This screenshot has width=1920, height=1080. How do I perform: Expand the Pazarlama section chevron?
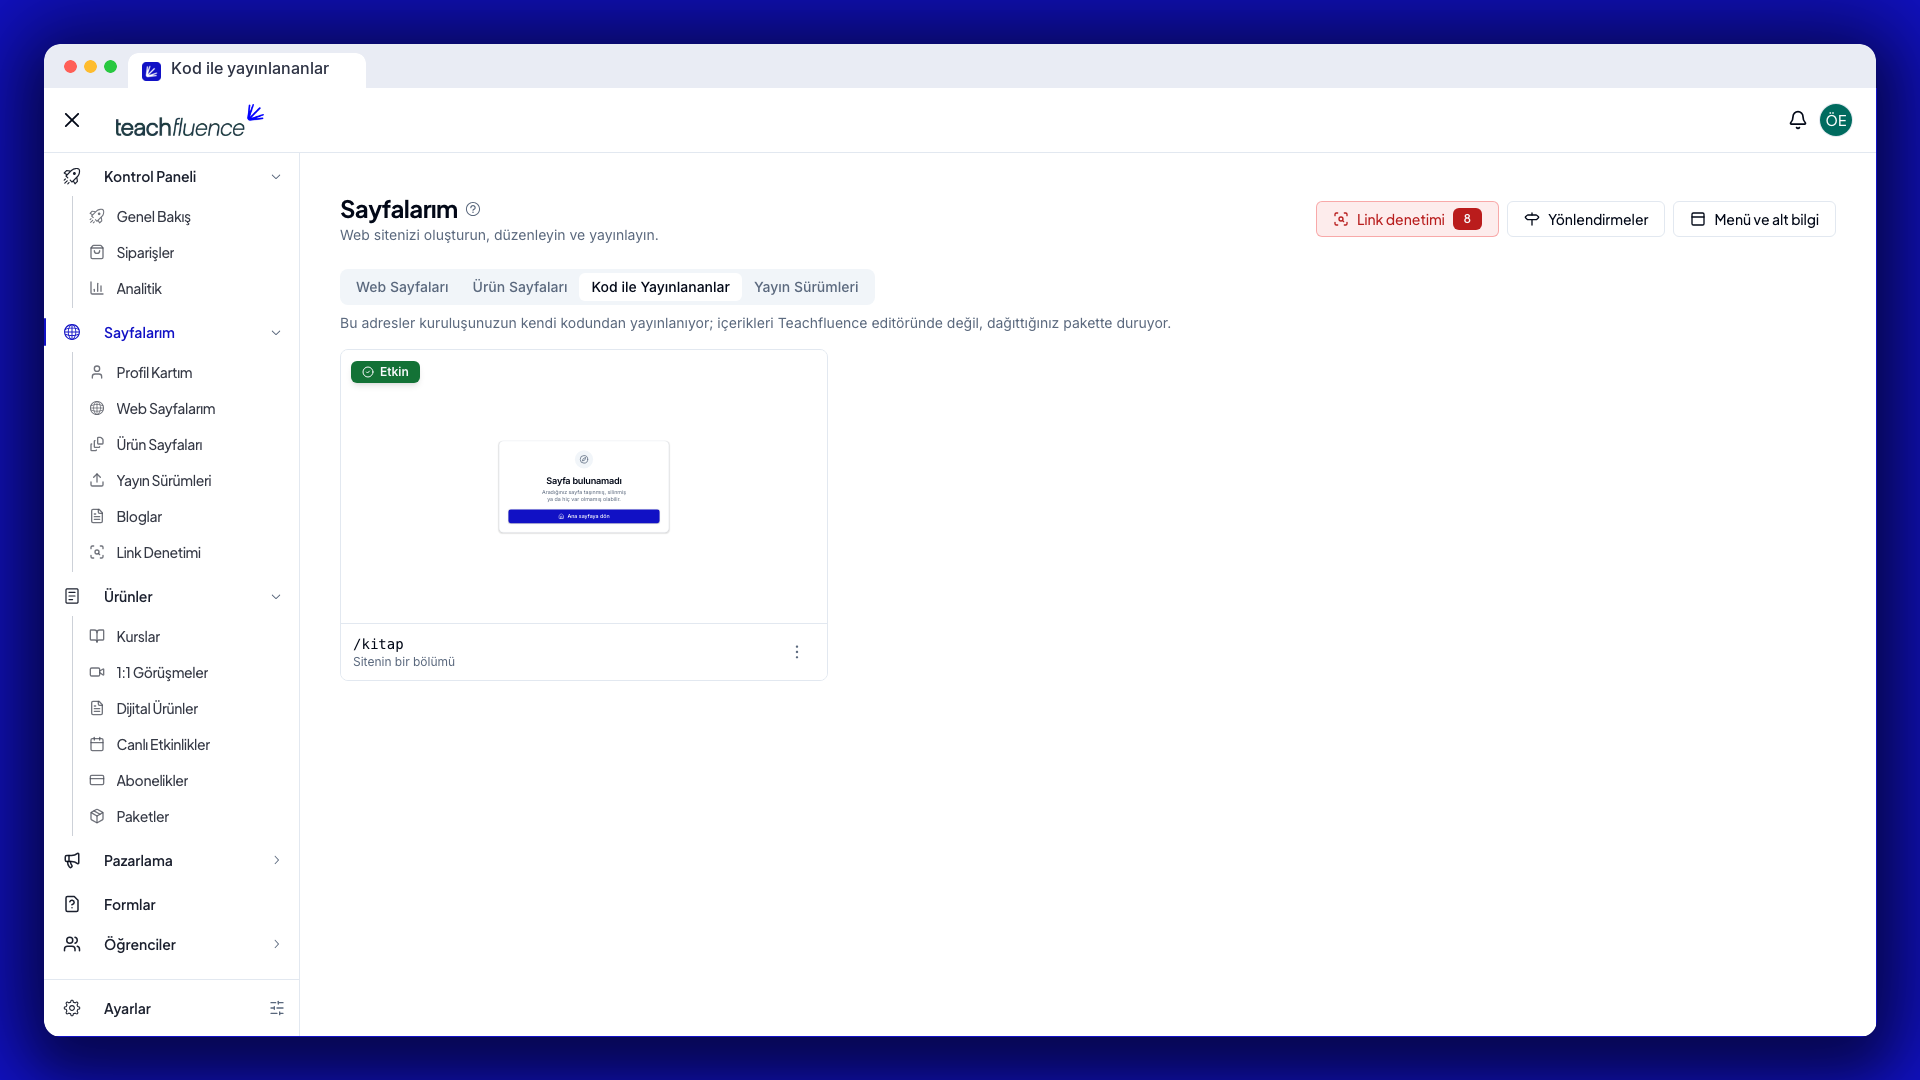point(277,861)
